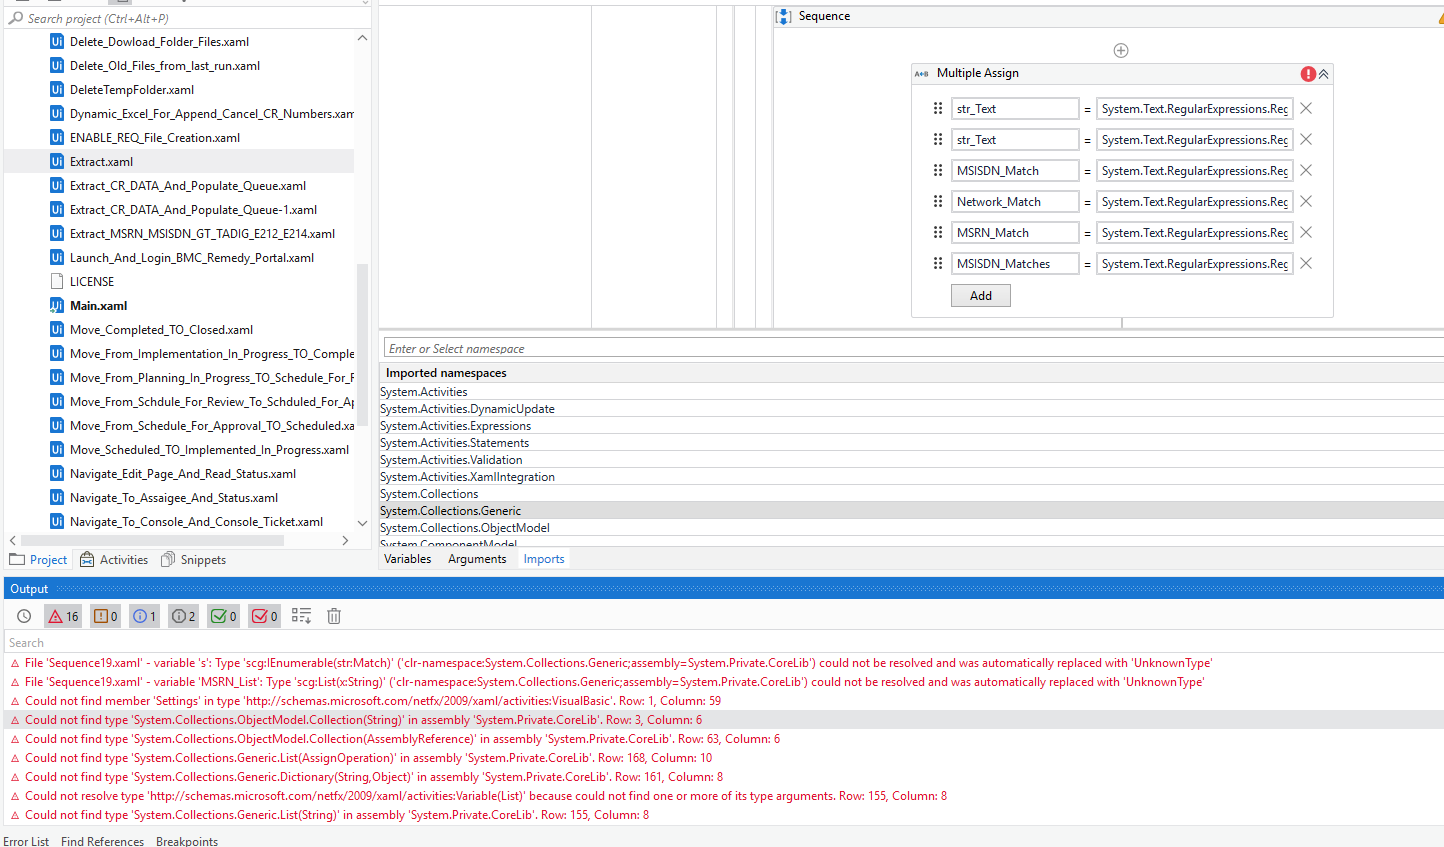
Task: Select Dictionary(String,Object) type error line
Action: 724,777
